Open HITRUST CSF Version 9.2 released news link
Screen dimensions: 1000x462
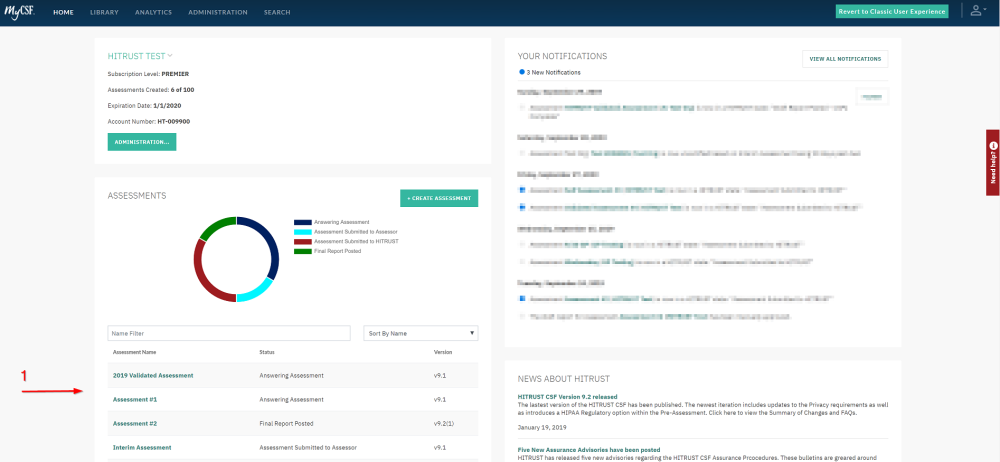(568, 396)
